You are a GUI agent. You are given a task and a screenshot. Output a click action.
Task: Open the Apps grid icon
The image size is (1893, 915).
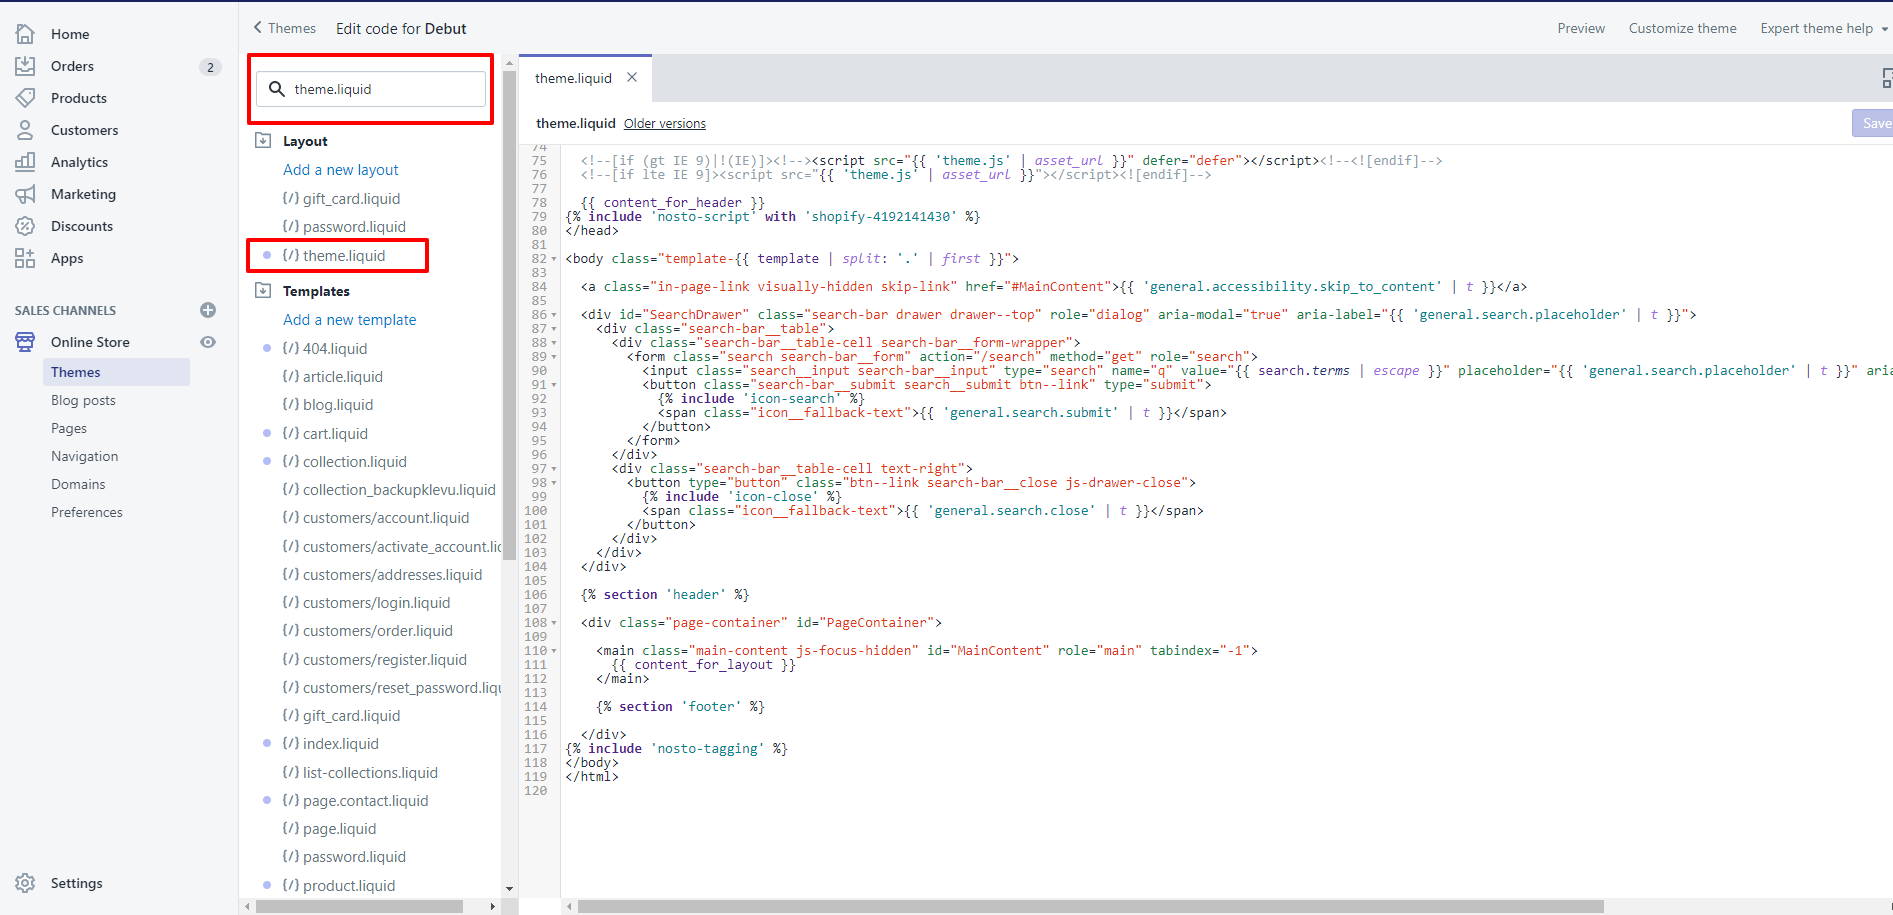(25, 258)
